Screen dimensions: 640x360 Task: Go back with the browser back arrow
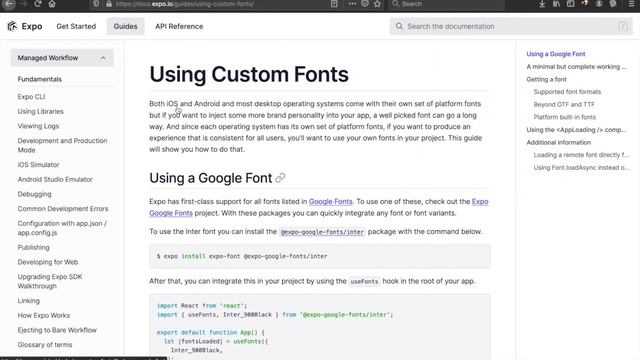[9, 4]
